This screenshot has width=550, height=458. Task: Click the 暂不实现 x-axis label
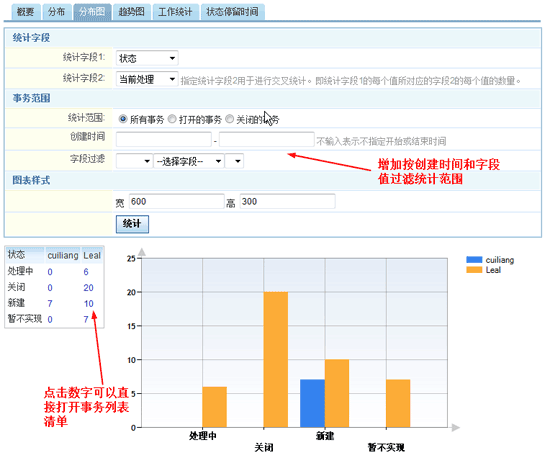coord(386,447)
